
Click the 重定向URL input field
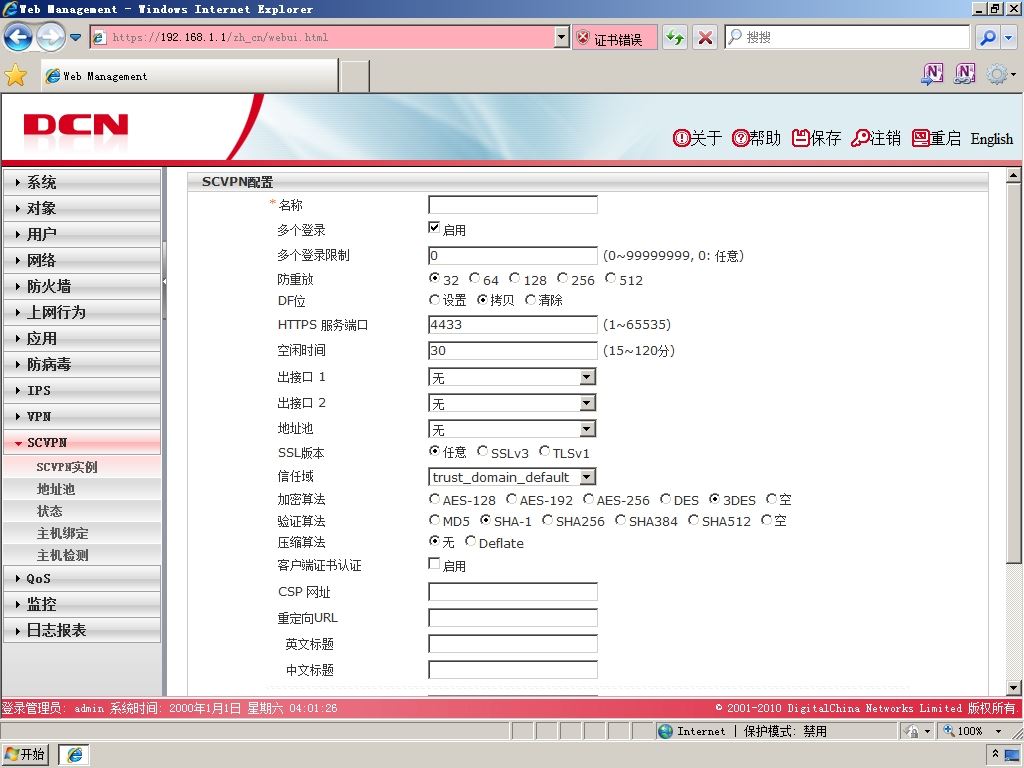tap(513, 618)
